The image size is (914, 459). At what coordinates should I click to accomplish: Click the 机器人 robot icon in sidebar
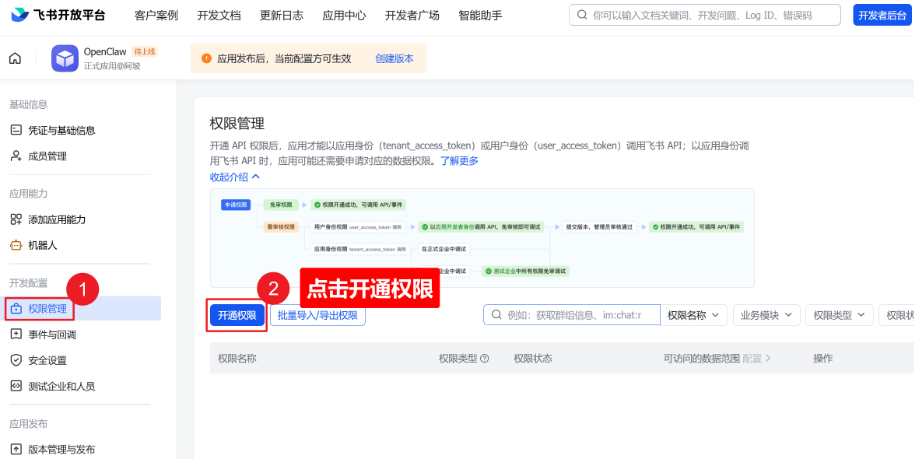coord(16,244)
